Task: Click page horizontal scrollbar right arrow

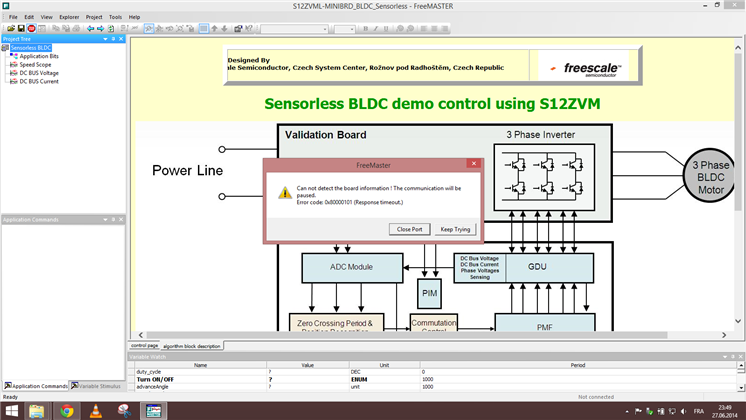Action: 724,335
